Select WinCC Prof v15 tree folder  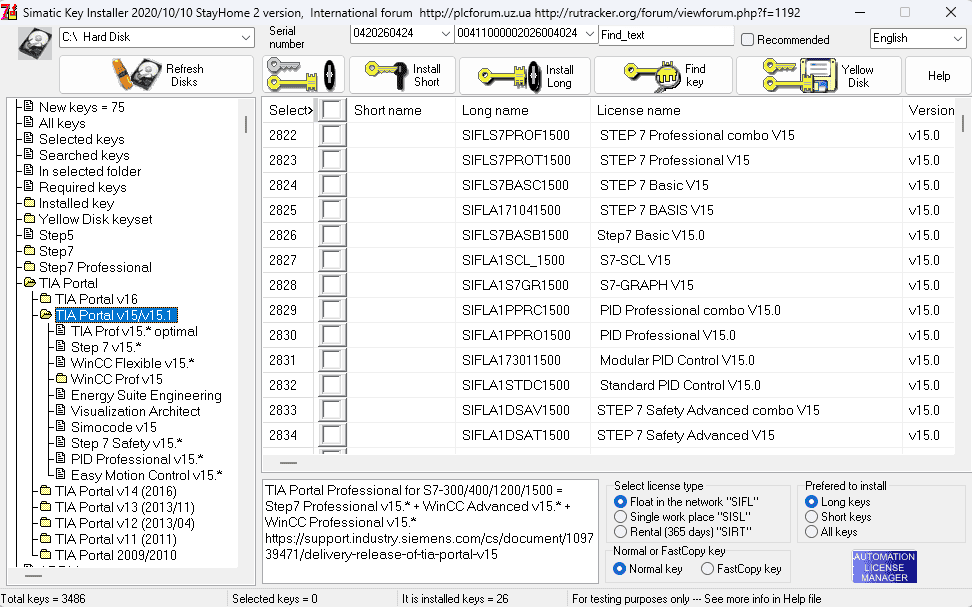pyautogui.click(x=116, y=379)
